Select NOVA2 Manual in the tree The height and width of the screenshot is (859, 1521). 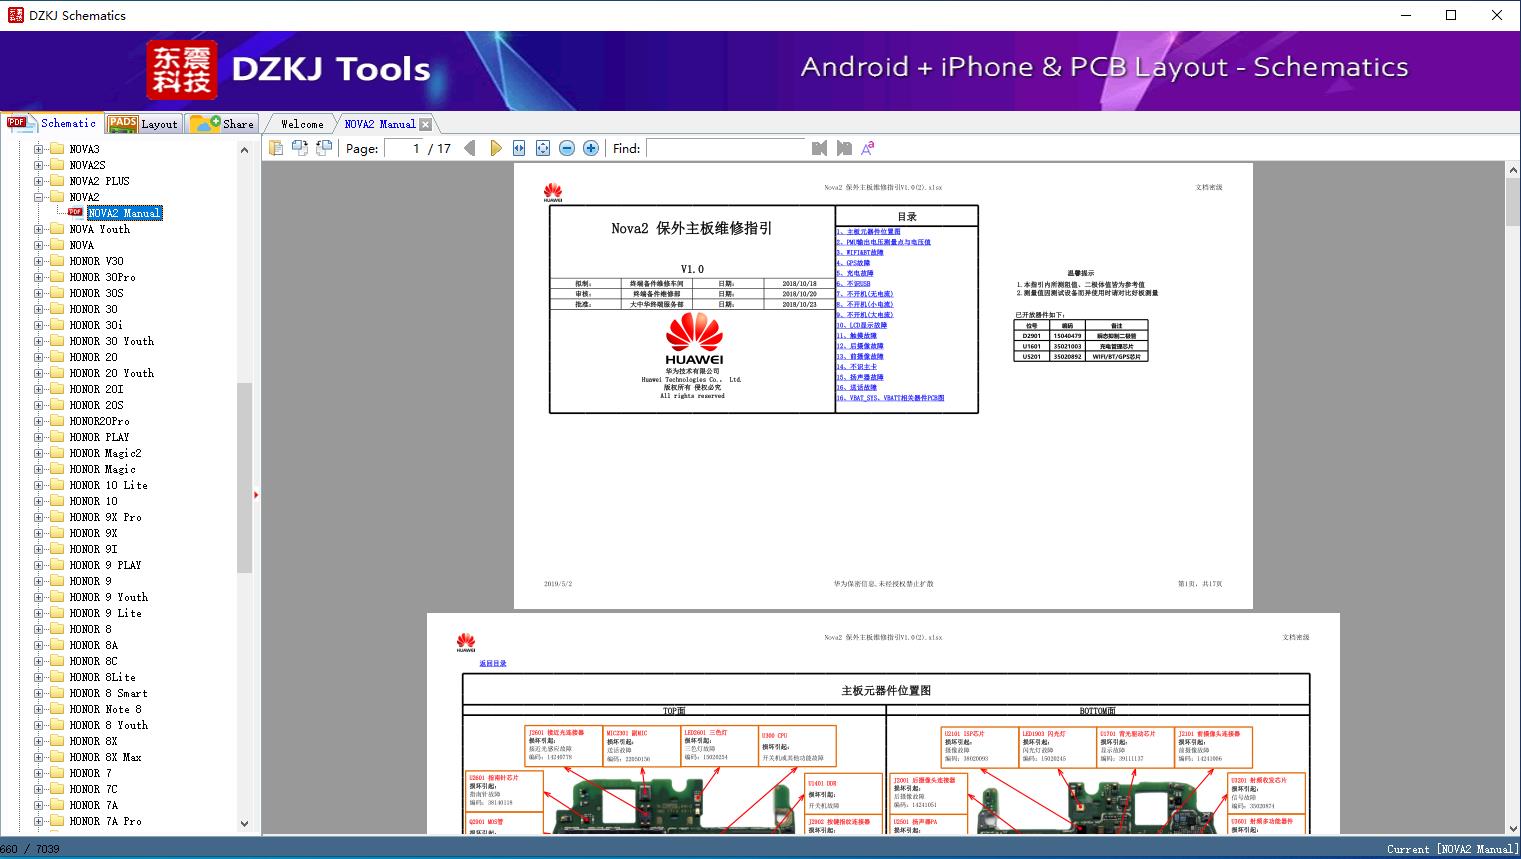tap(124, 213)
